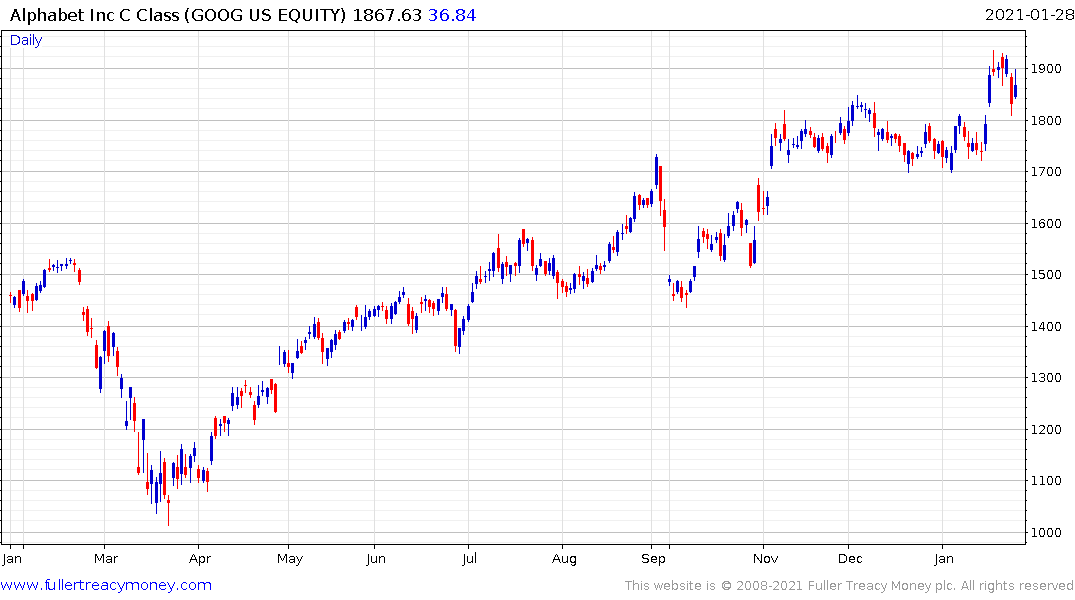Click the 1000 price axis label
Image resolution: width=1075 pixels, height=600 pixels.
tap(1046, 533)
